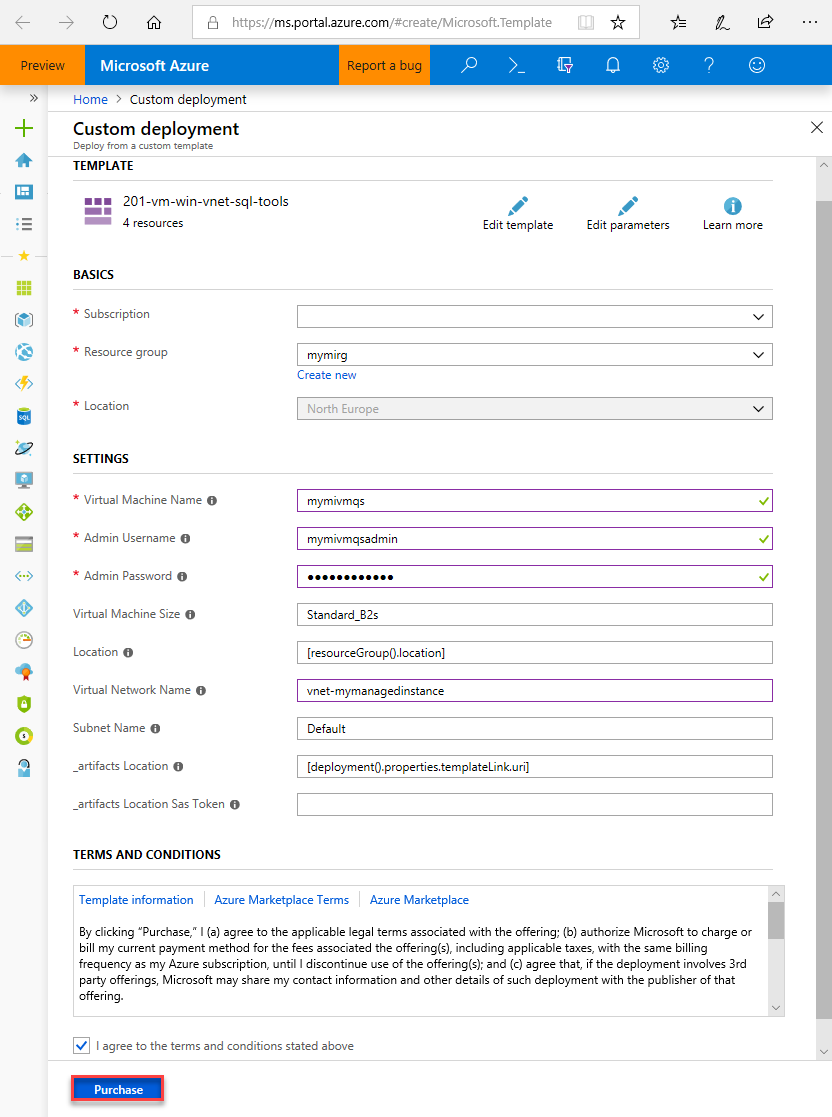Open portal settings gear icon
Image resolution: width=832 pixels, height=1117 pixels.
pyautogui.click(x=661, y=66)
